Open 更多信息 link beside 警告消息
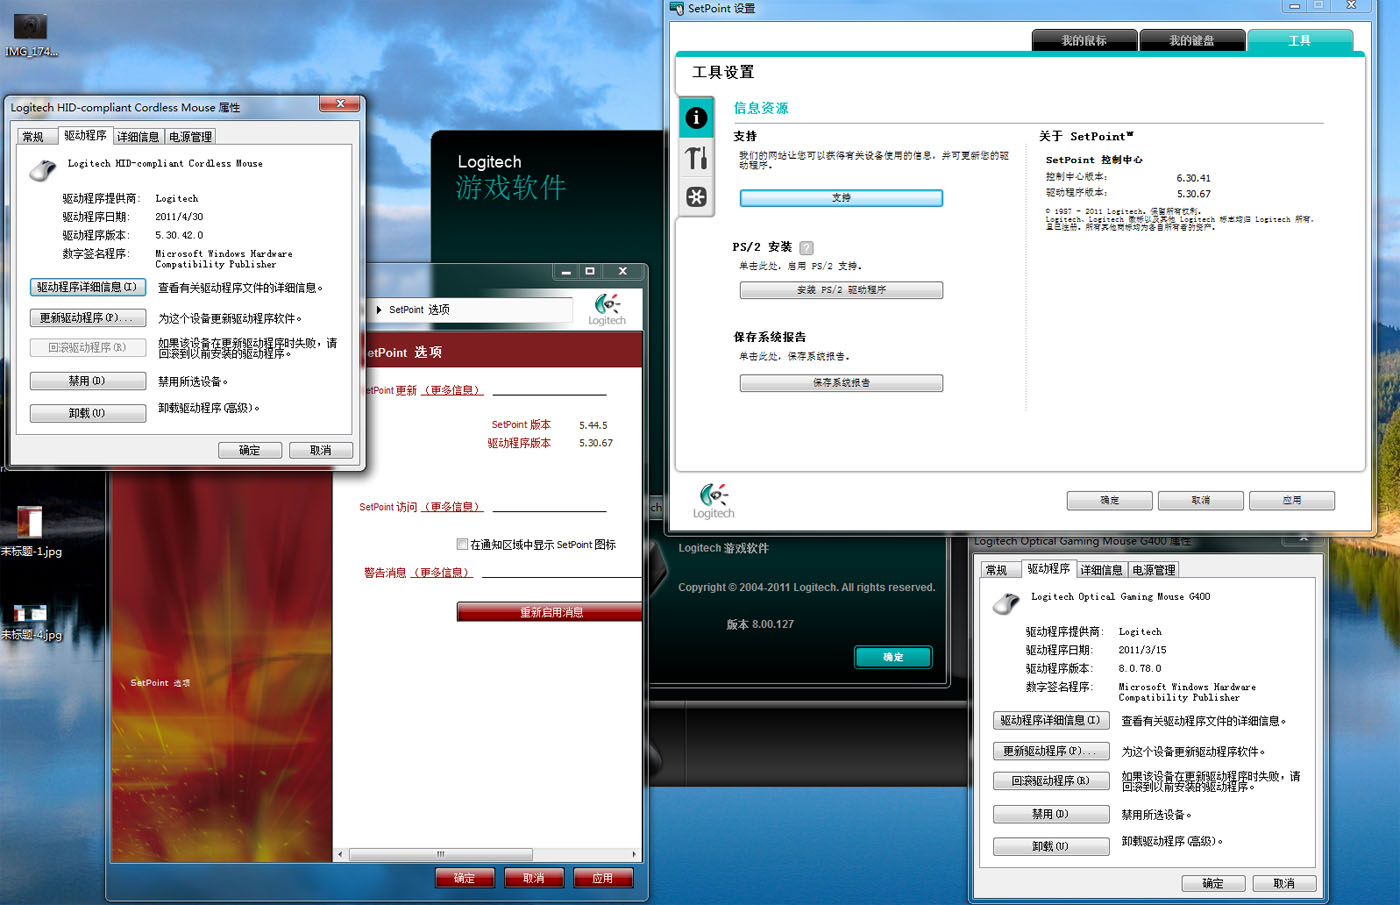The height and width of the screenshot is (905, 1400). point(441,573)
